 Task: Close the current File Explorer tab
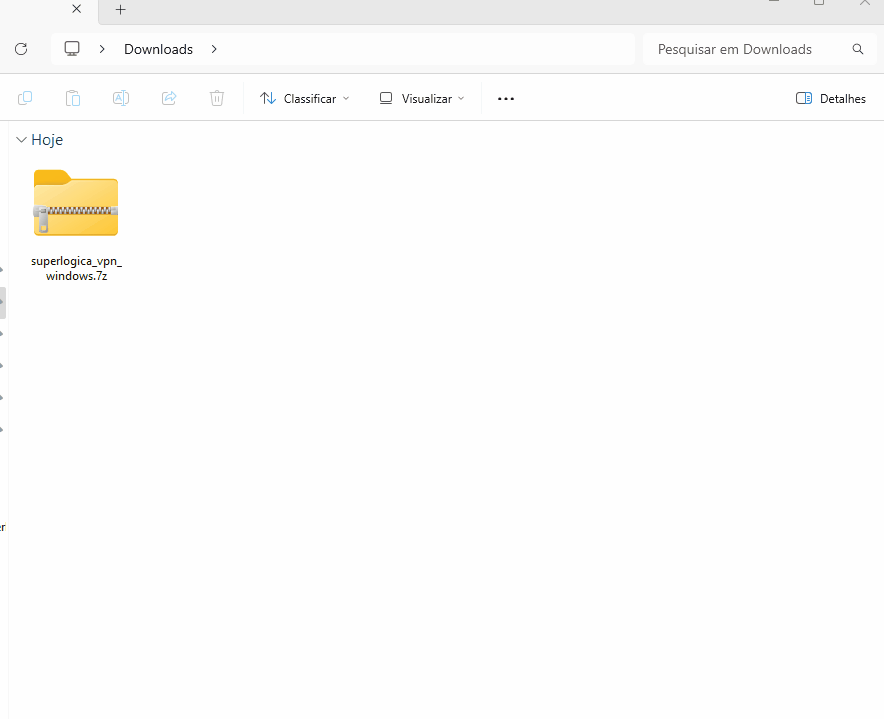76,10
